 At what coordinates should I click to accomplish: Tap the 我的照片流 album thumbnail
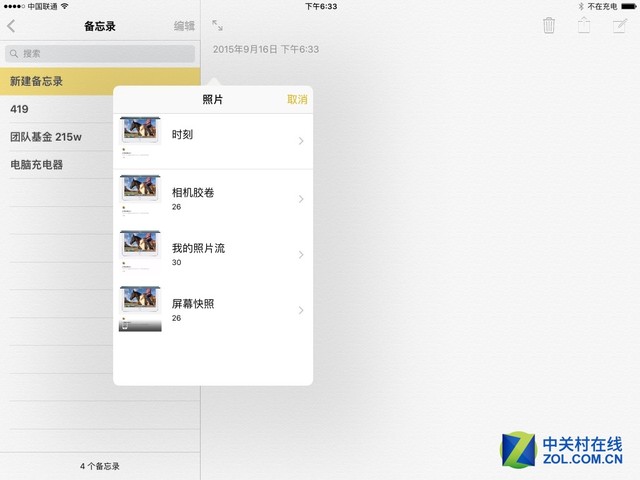click(140, 252)
